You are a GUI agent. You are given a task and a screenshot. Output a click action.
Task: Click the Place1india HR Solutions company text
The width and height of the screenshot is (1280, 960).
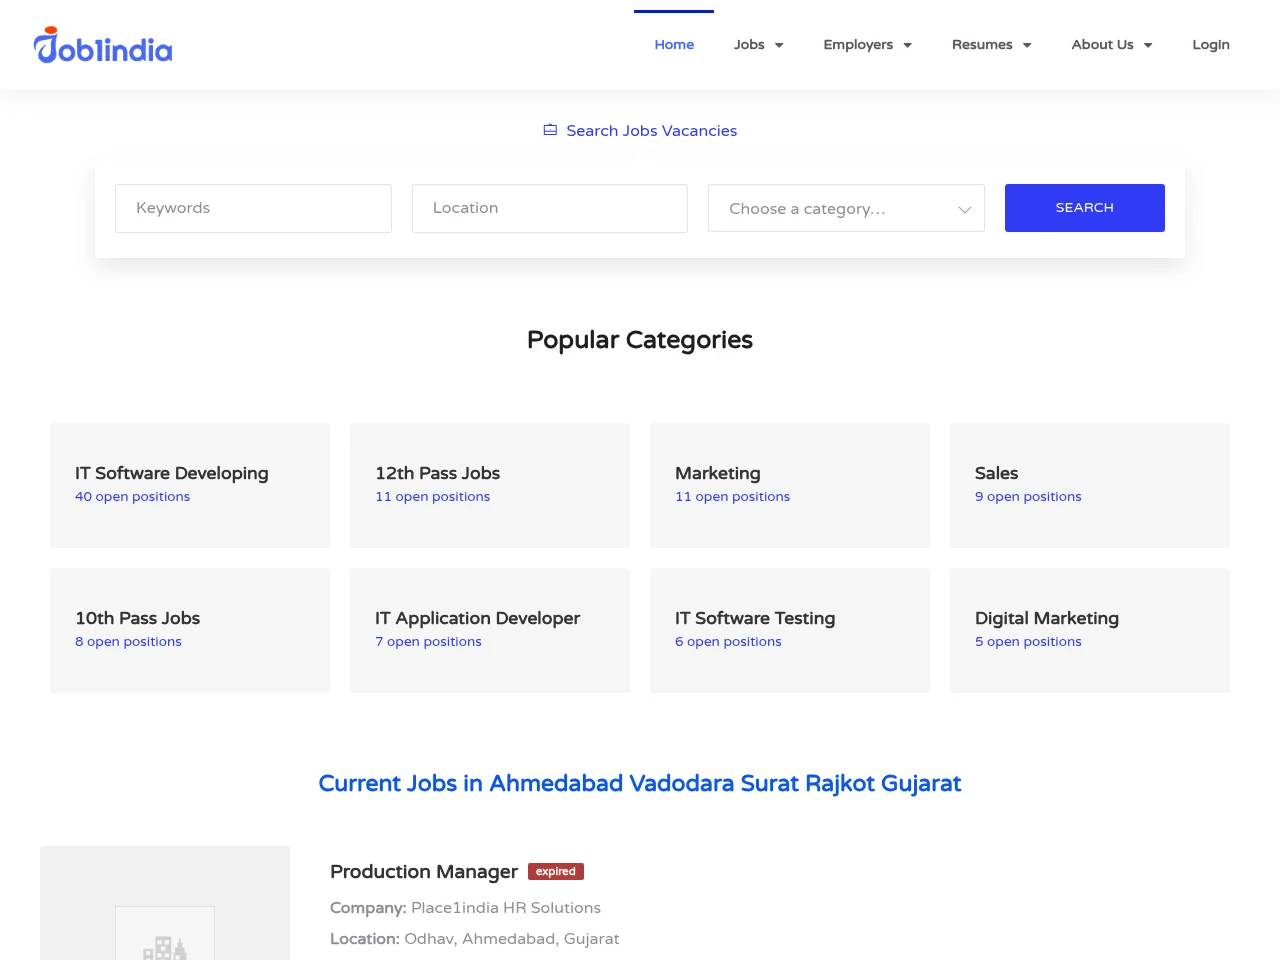click(506, 908)
